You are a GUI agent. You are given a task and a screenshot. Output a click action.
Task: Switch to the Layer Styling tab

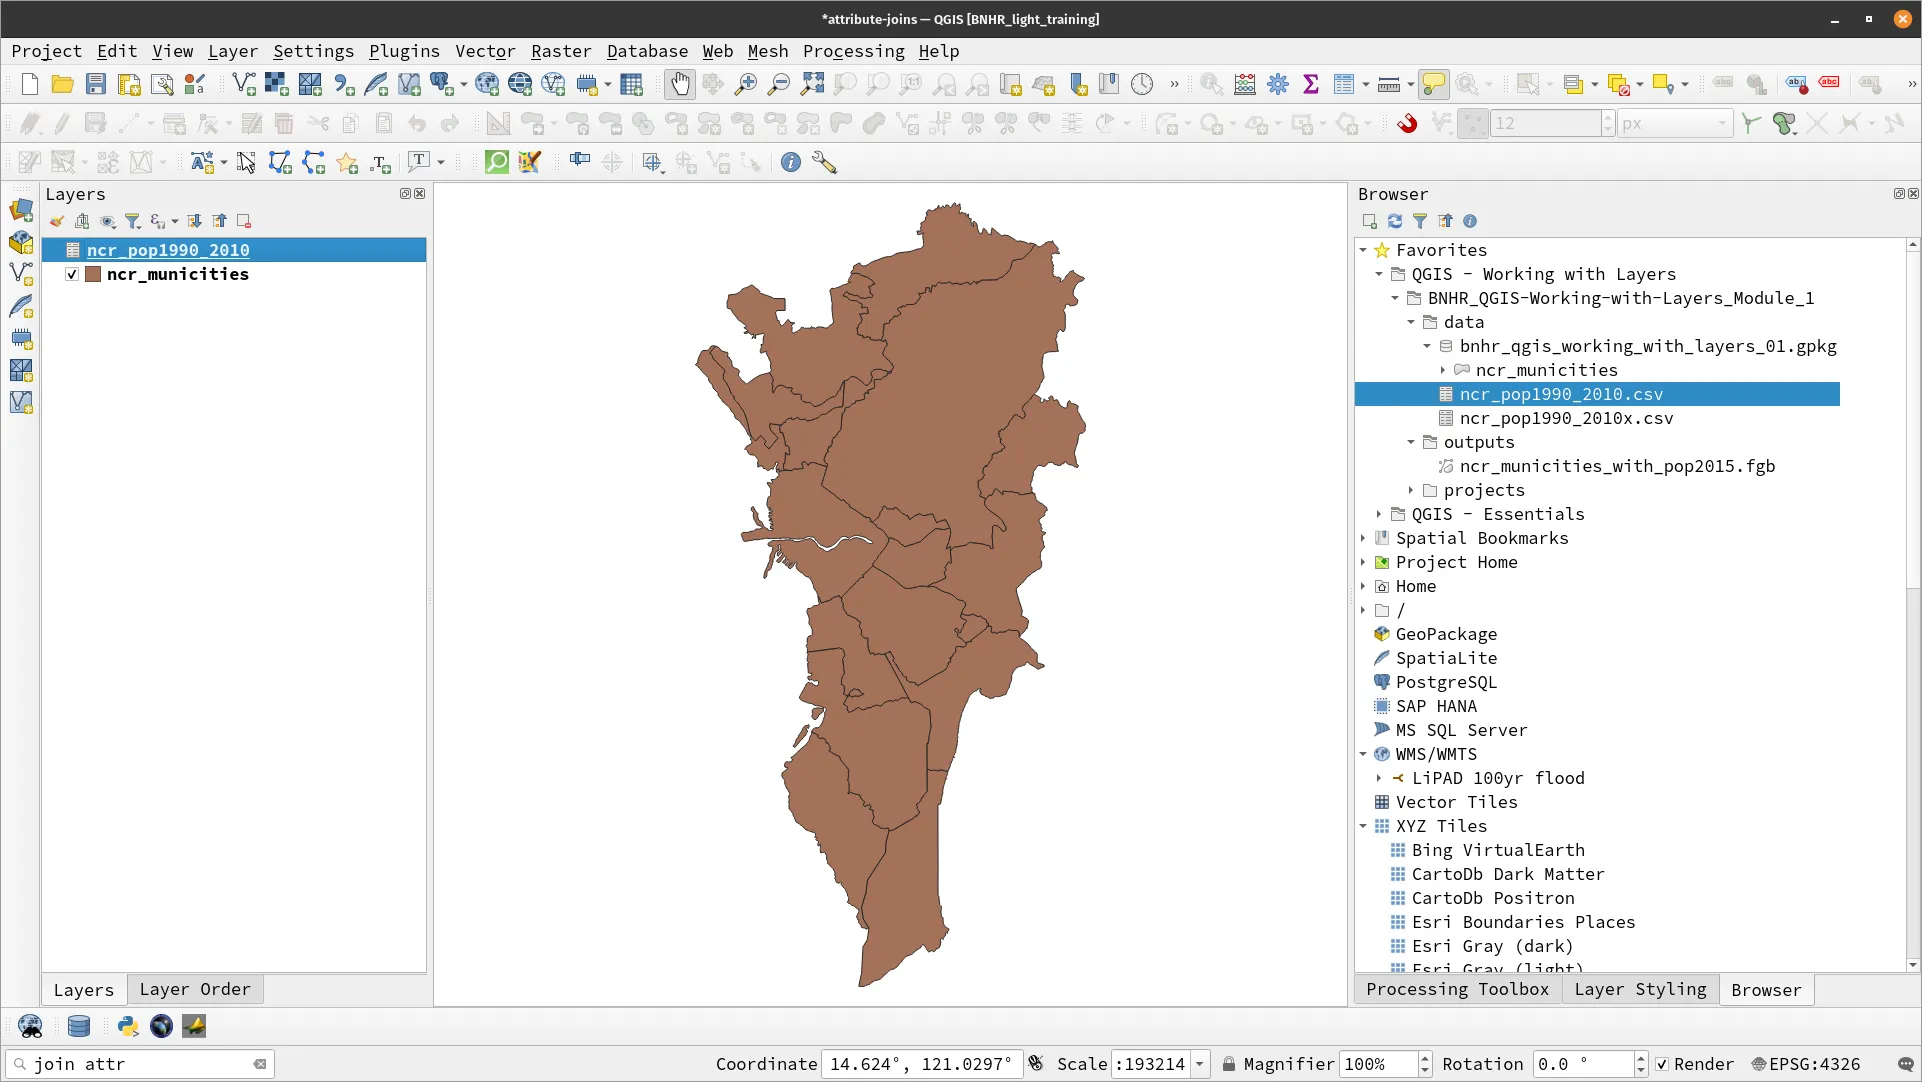[1640, 989]
